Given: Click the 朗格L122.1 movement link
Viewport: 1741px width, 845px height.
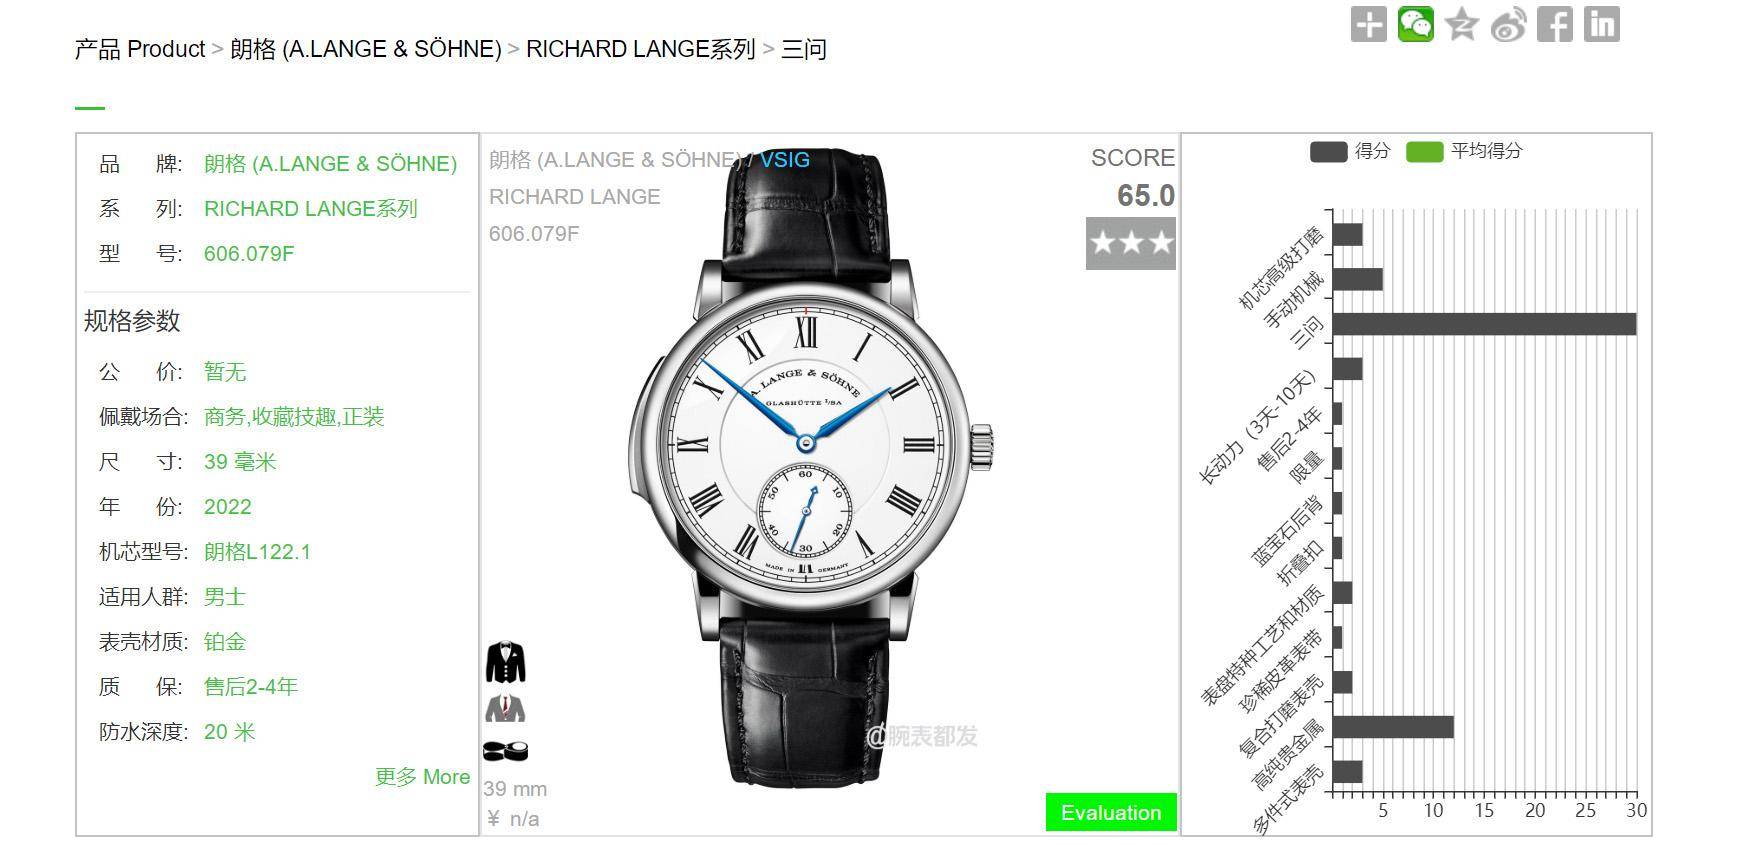Looking at the screenshot, I should click(x=257, y=552).
